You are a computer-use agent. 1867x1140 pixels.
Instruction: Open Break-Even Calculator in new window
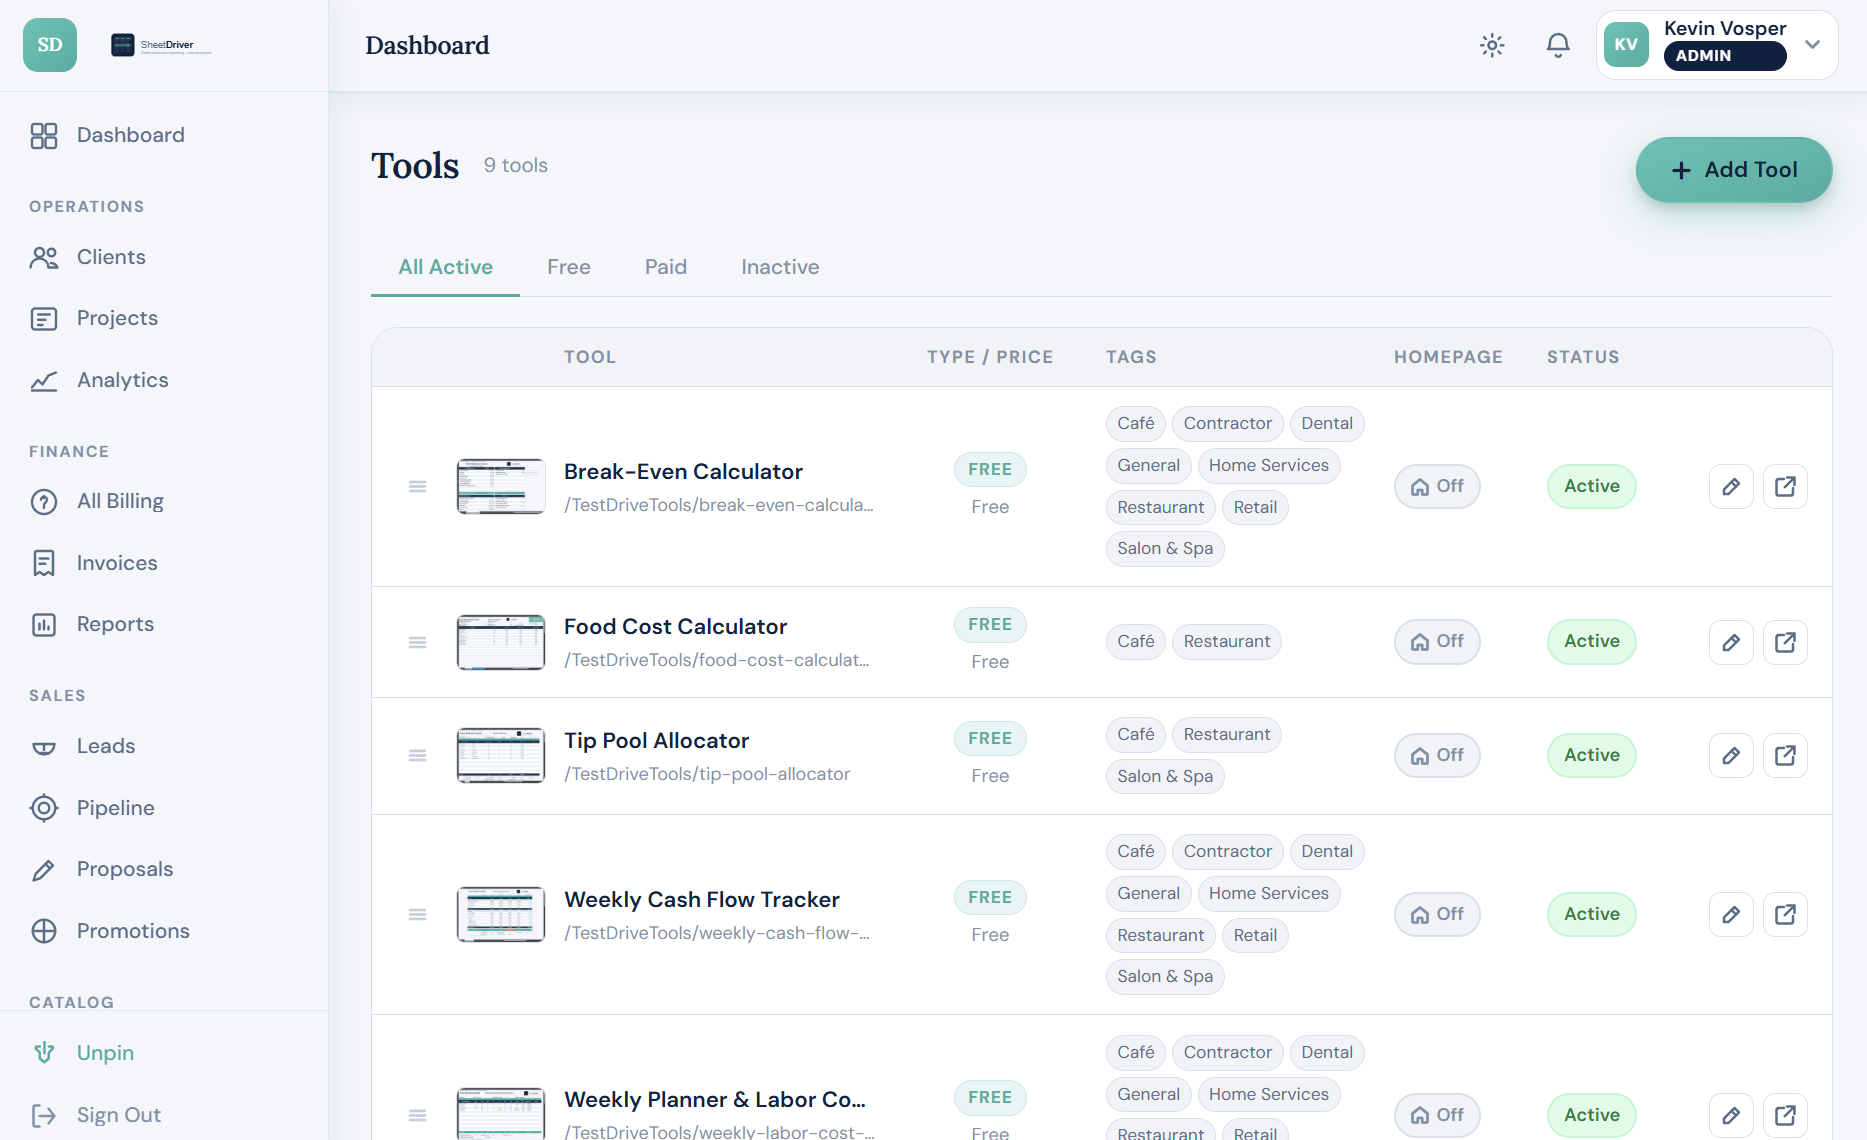point(1785,487)
